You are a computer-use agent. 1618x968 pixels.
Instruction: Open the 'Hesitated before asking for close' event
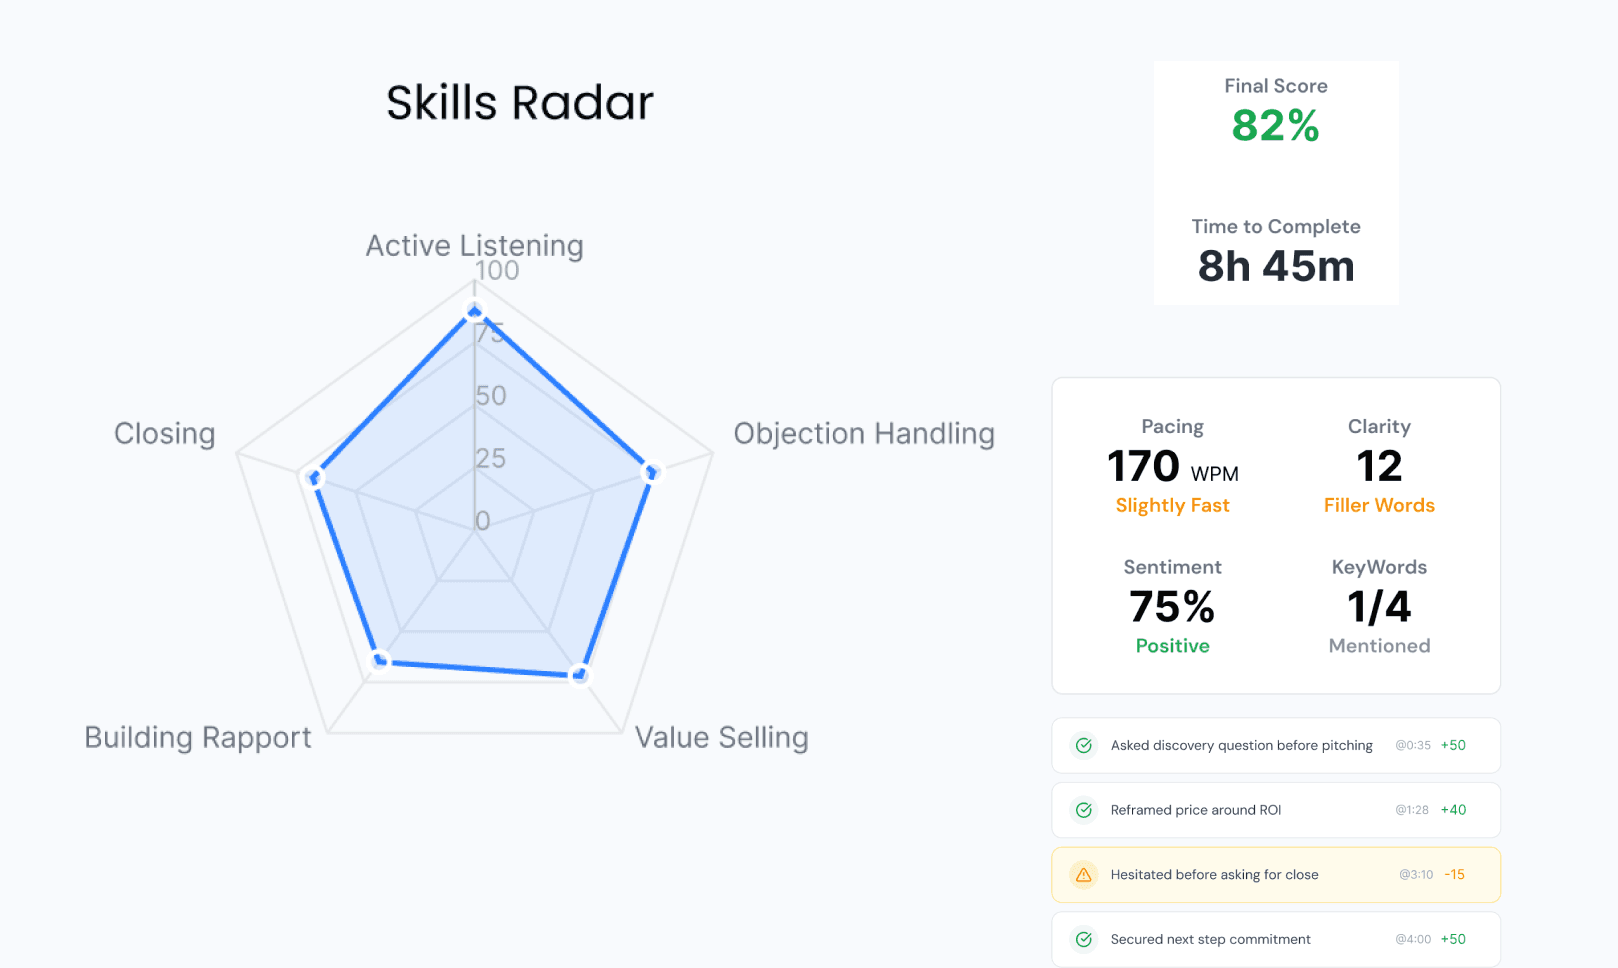tap(1276, 875)
